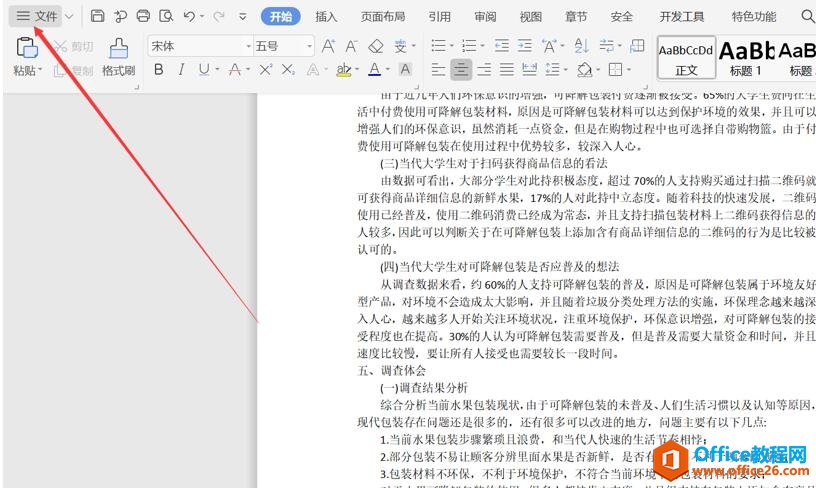Click the decrease font size icon

352,46
